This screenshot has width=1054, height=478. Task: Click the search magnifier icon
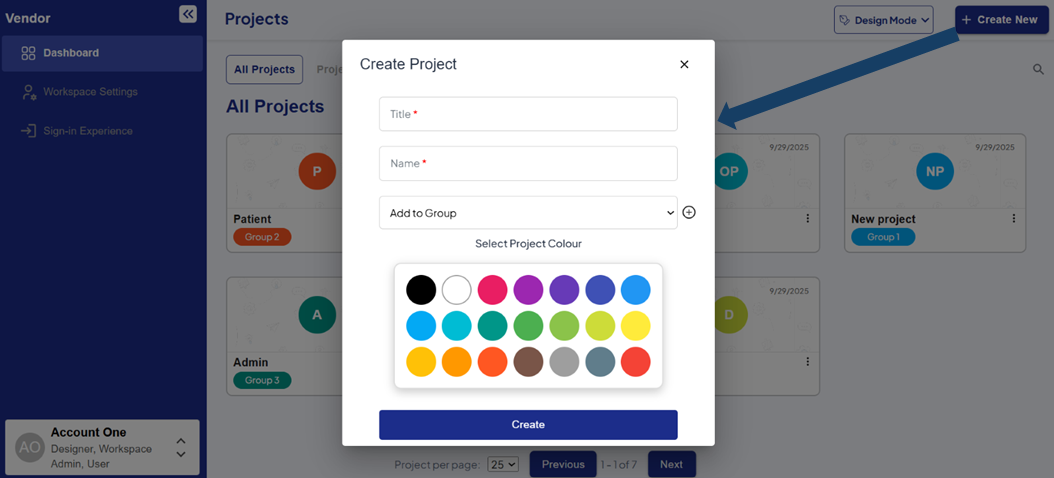tap(1038, 69)
